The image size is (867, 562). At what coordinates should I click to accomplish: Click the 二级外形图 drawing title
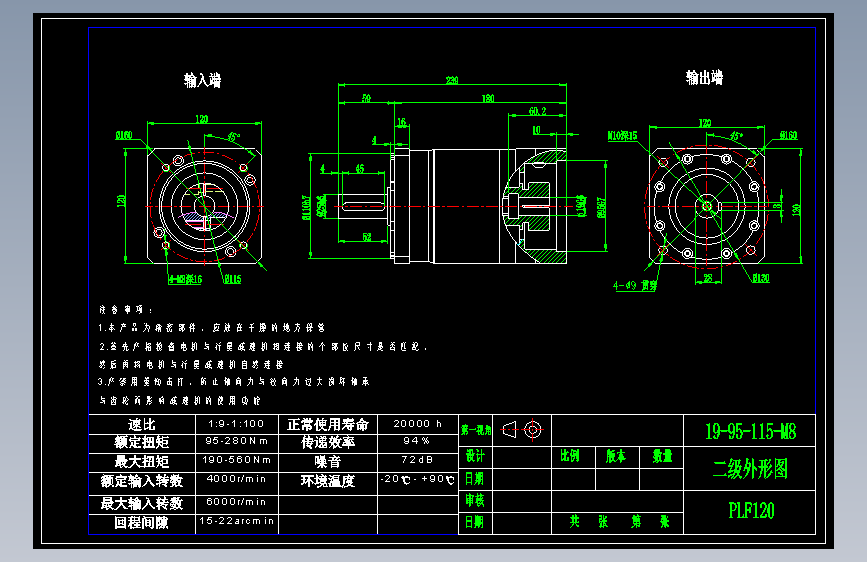[750, 469]
